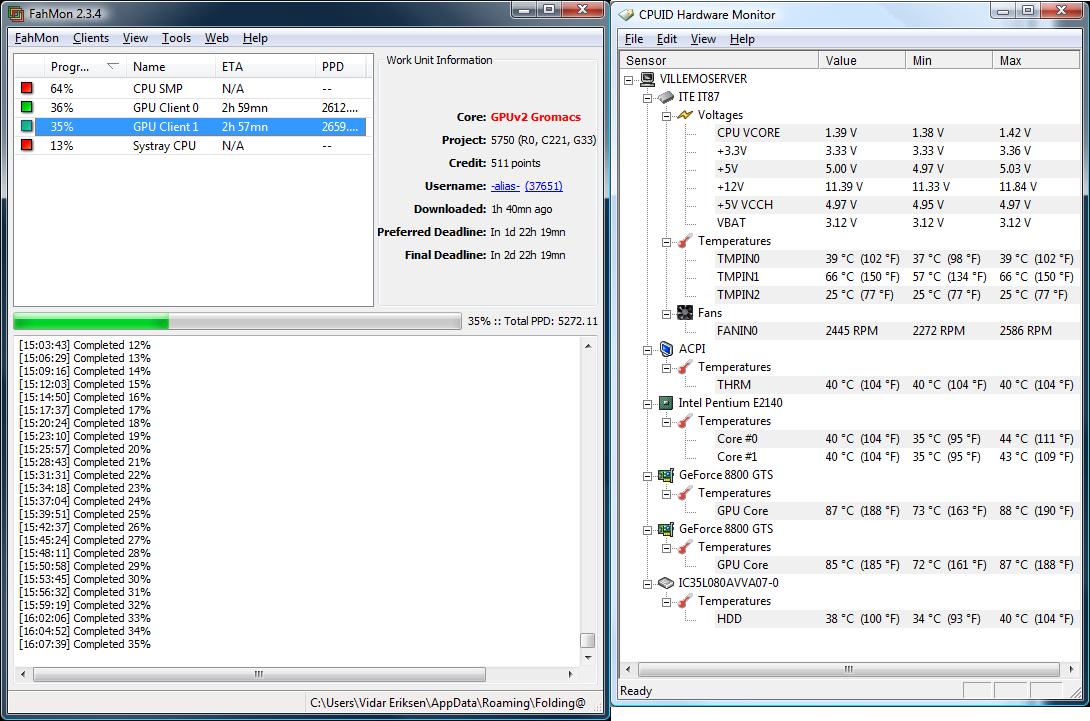
Task: Sort clients by the PPD column header
Action: (x=341, y=67)
